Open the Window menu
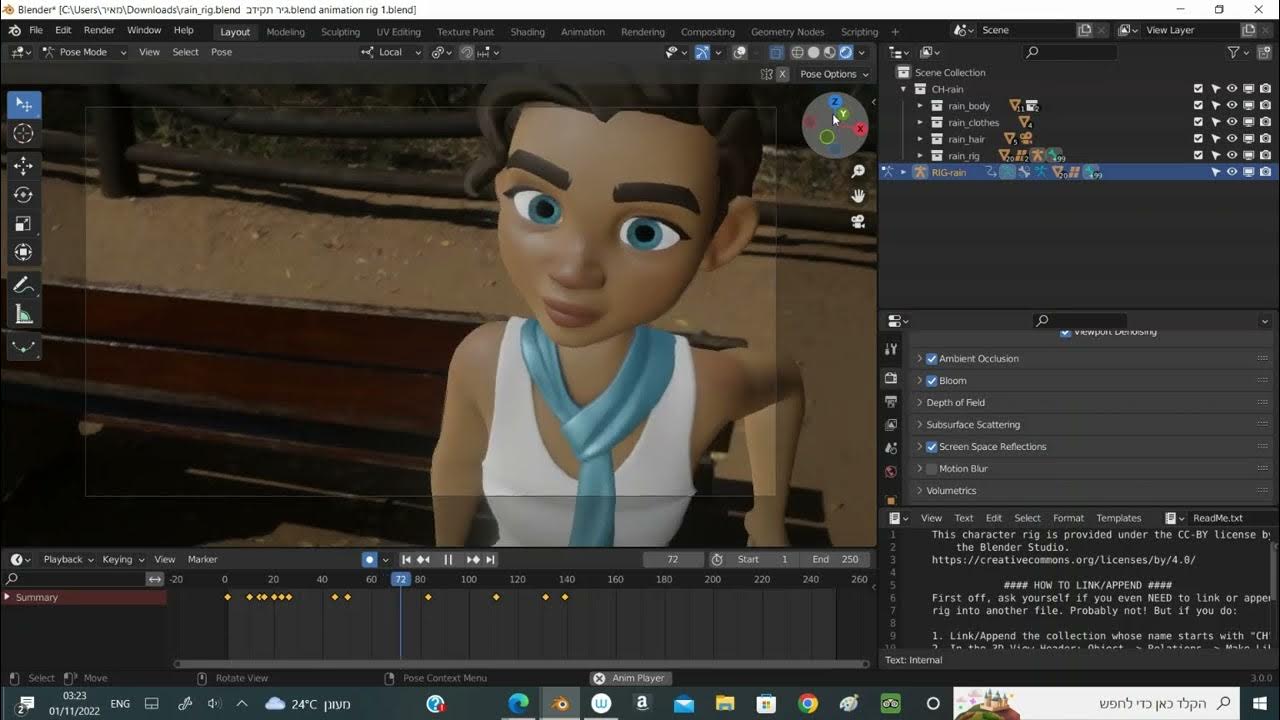This screenshot has height=720, width=1280. [x=144, y=30]
